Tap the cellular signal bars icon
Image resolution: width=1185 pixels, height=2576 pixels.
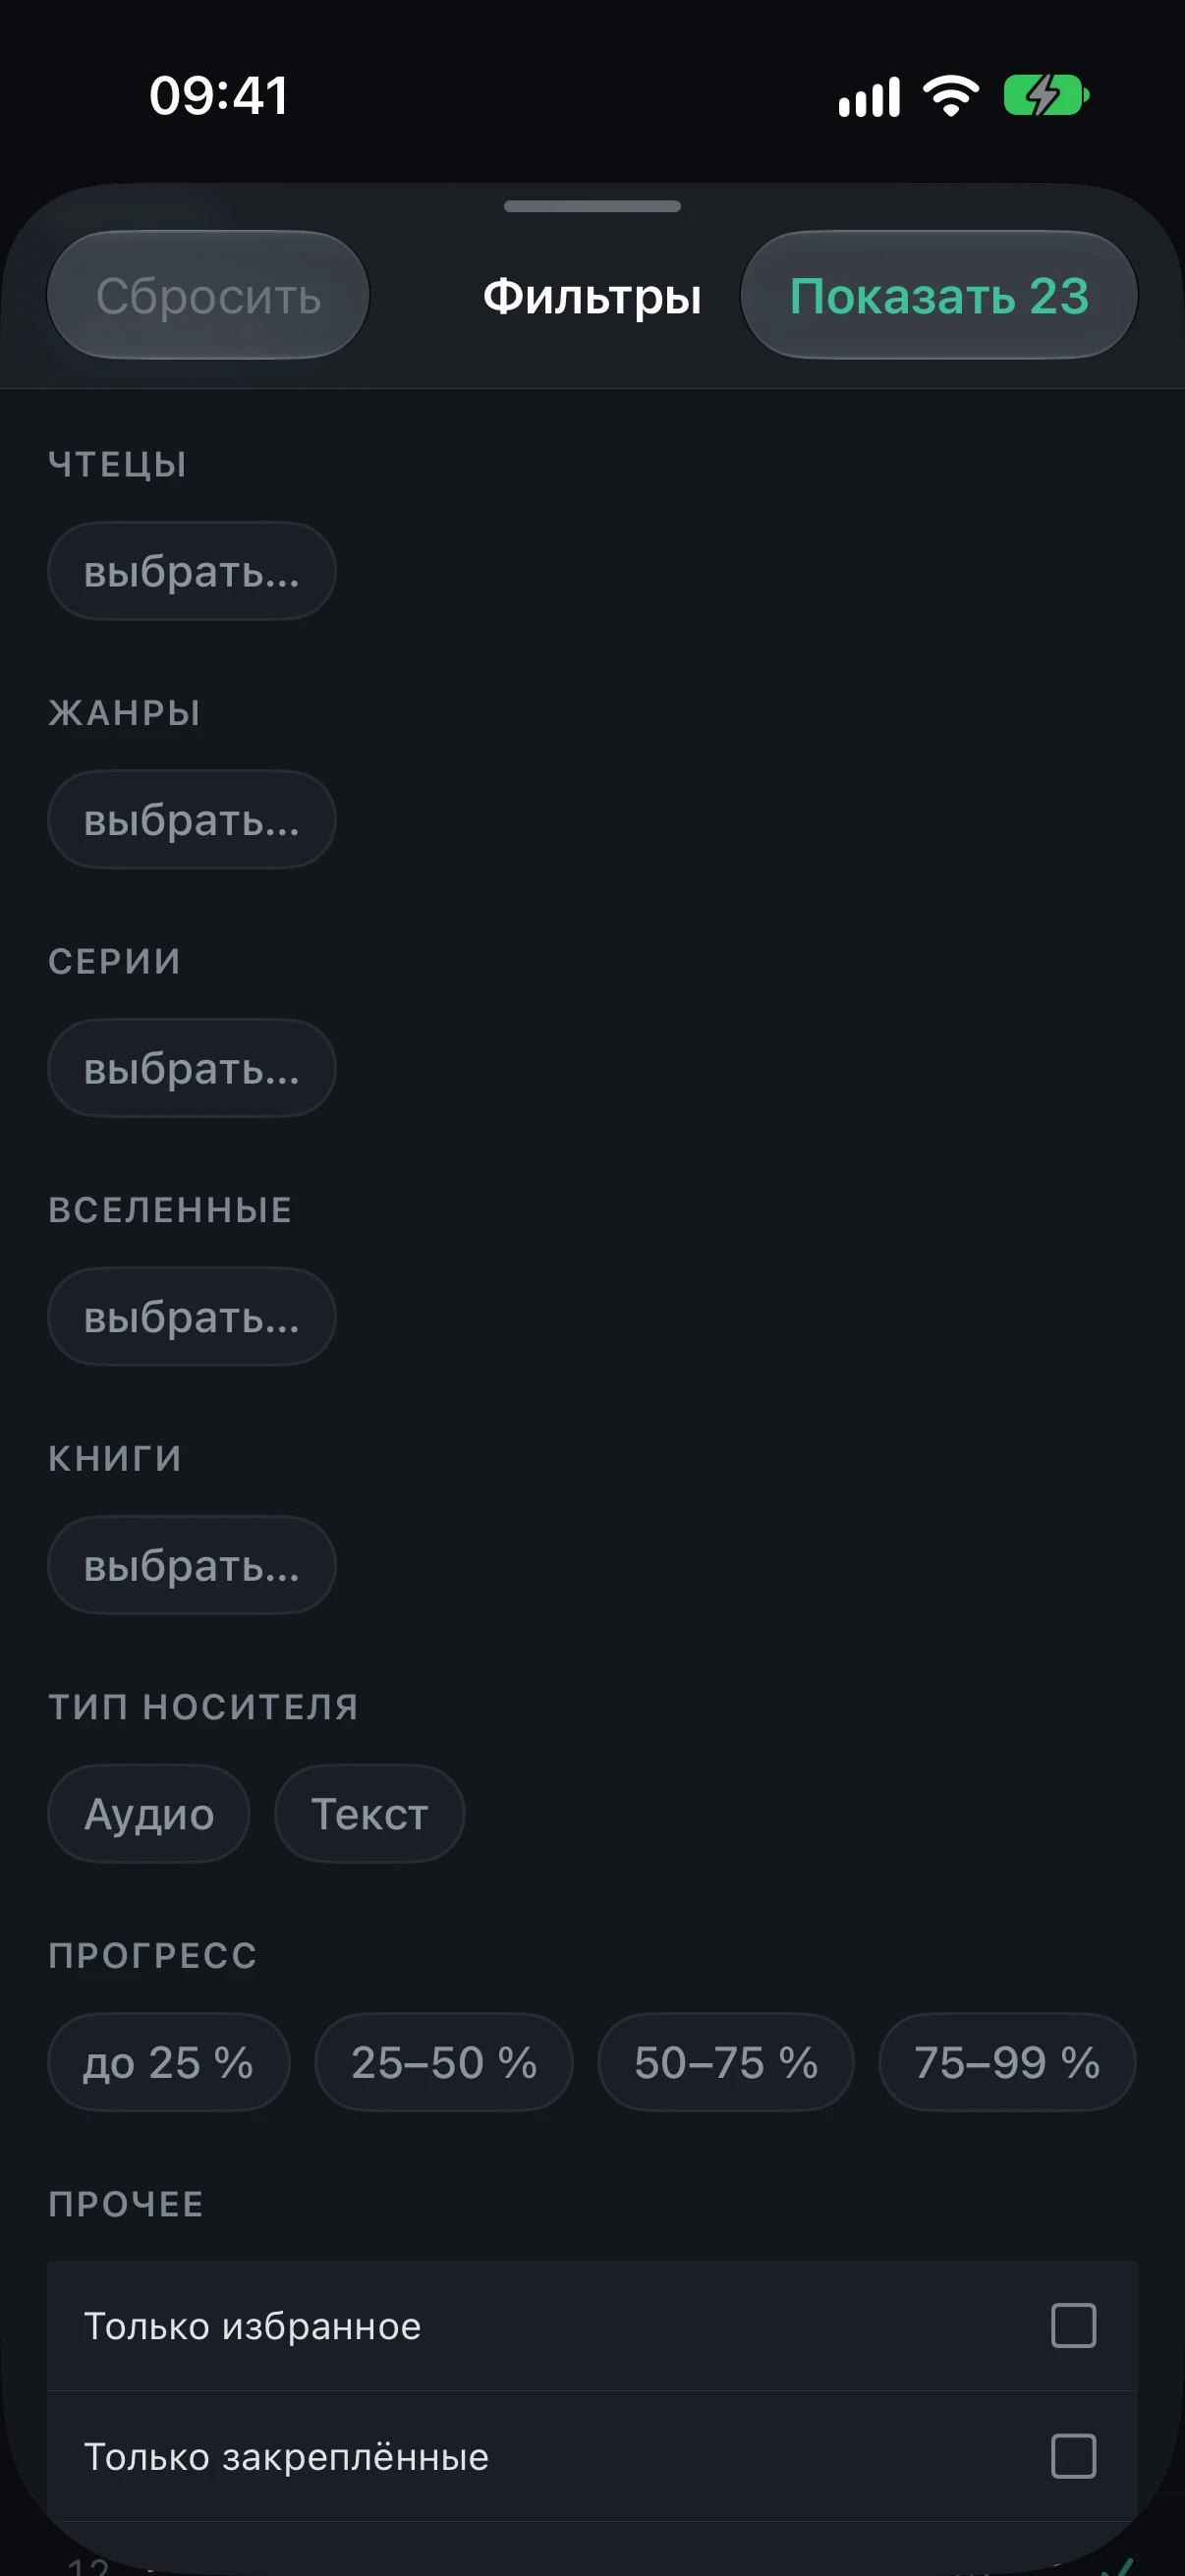click(x=869, y=97)
